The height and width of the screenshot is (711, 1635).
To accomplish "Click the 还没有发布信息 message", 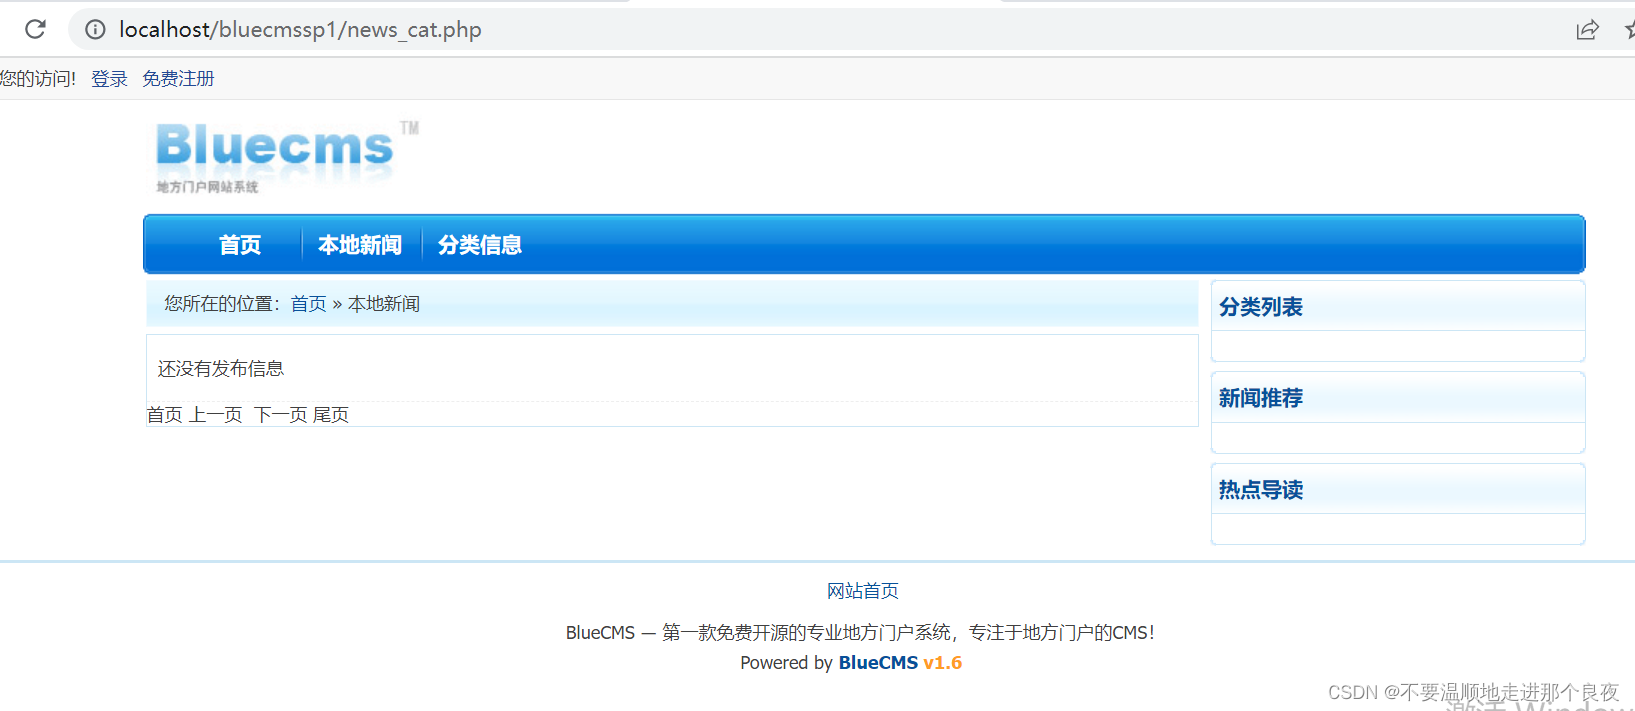I will (221, 369).
